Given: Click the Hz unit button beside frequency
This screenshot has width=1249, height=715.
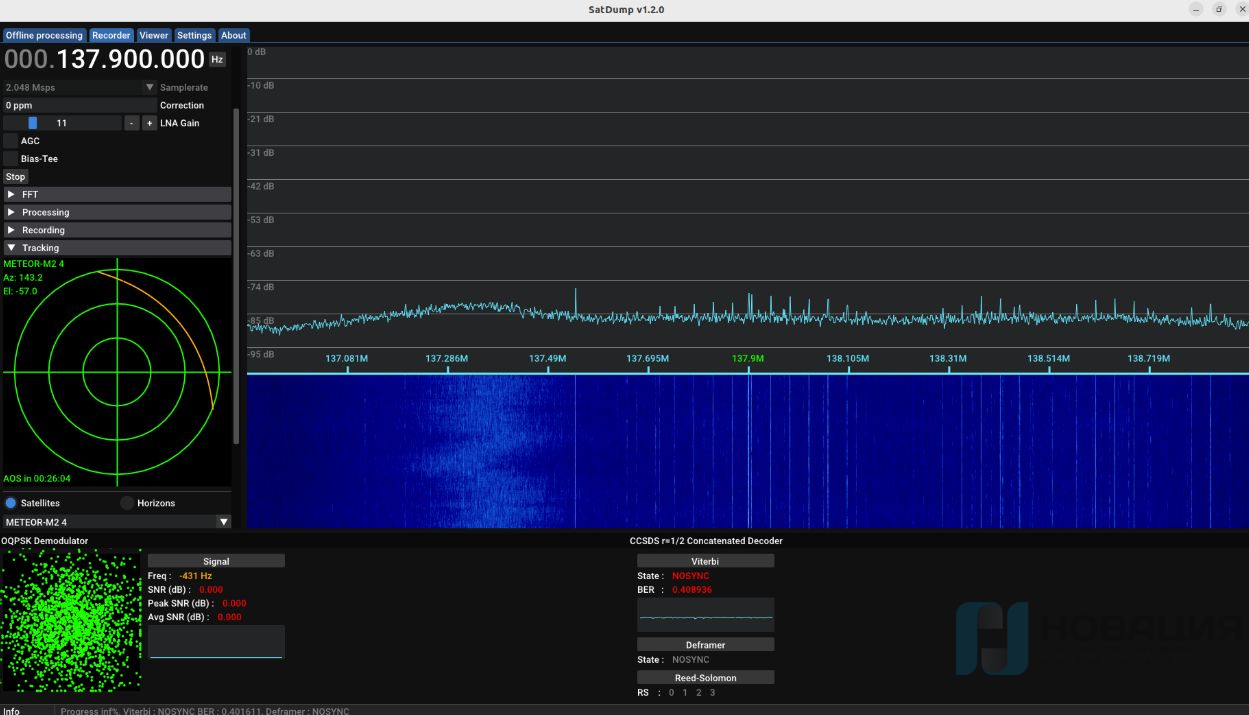Looking at the screenshot, I should (x=217, y=60).
